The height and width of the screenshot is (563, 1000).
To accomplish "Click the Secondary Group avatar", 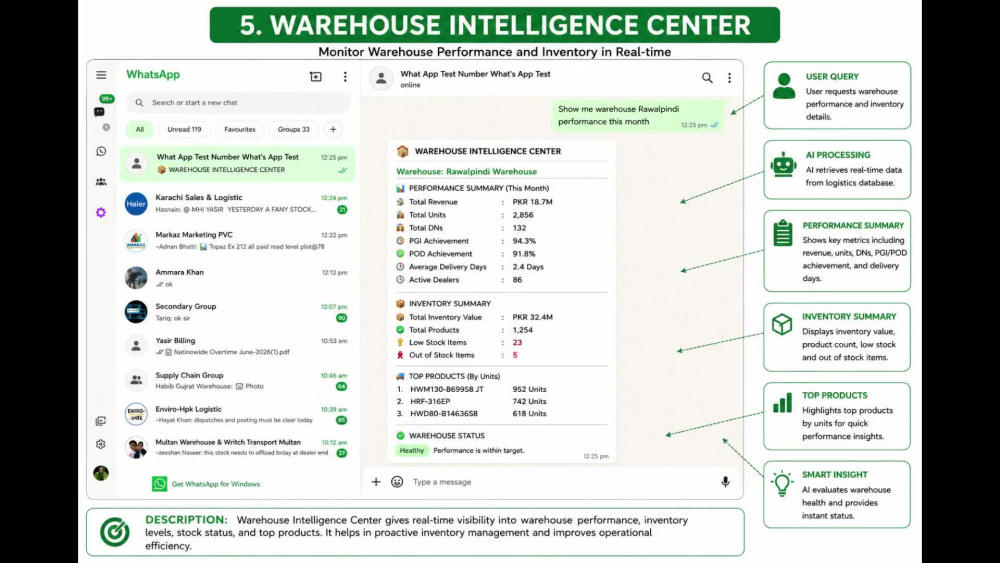I will coord(136,312).
